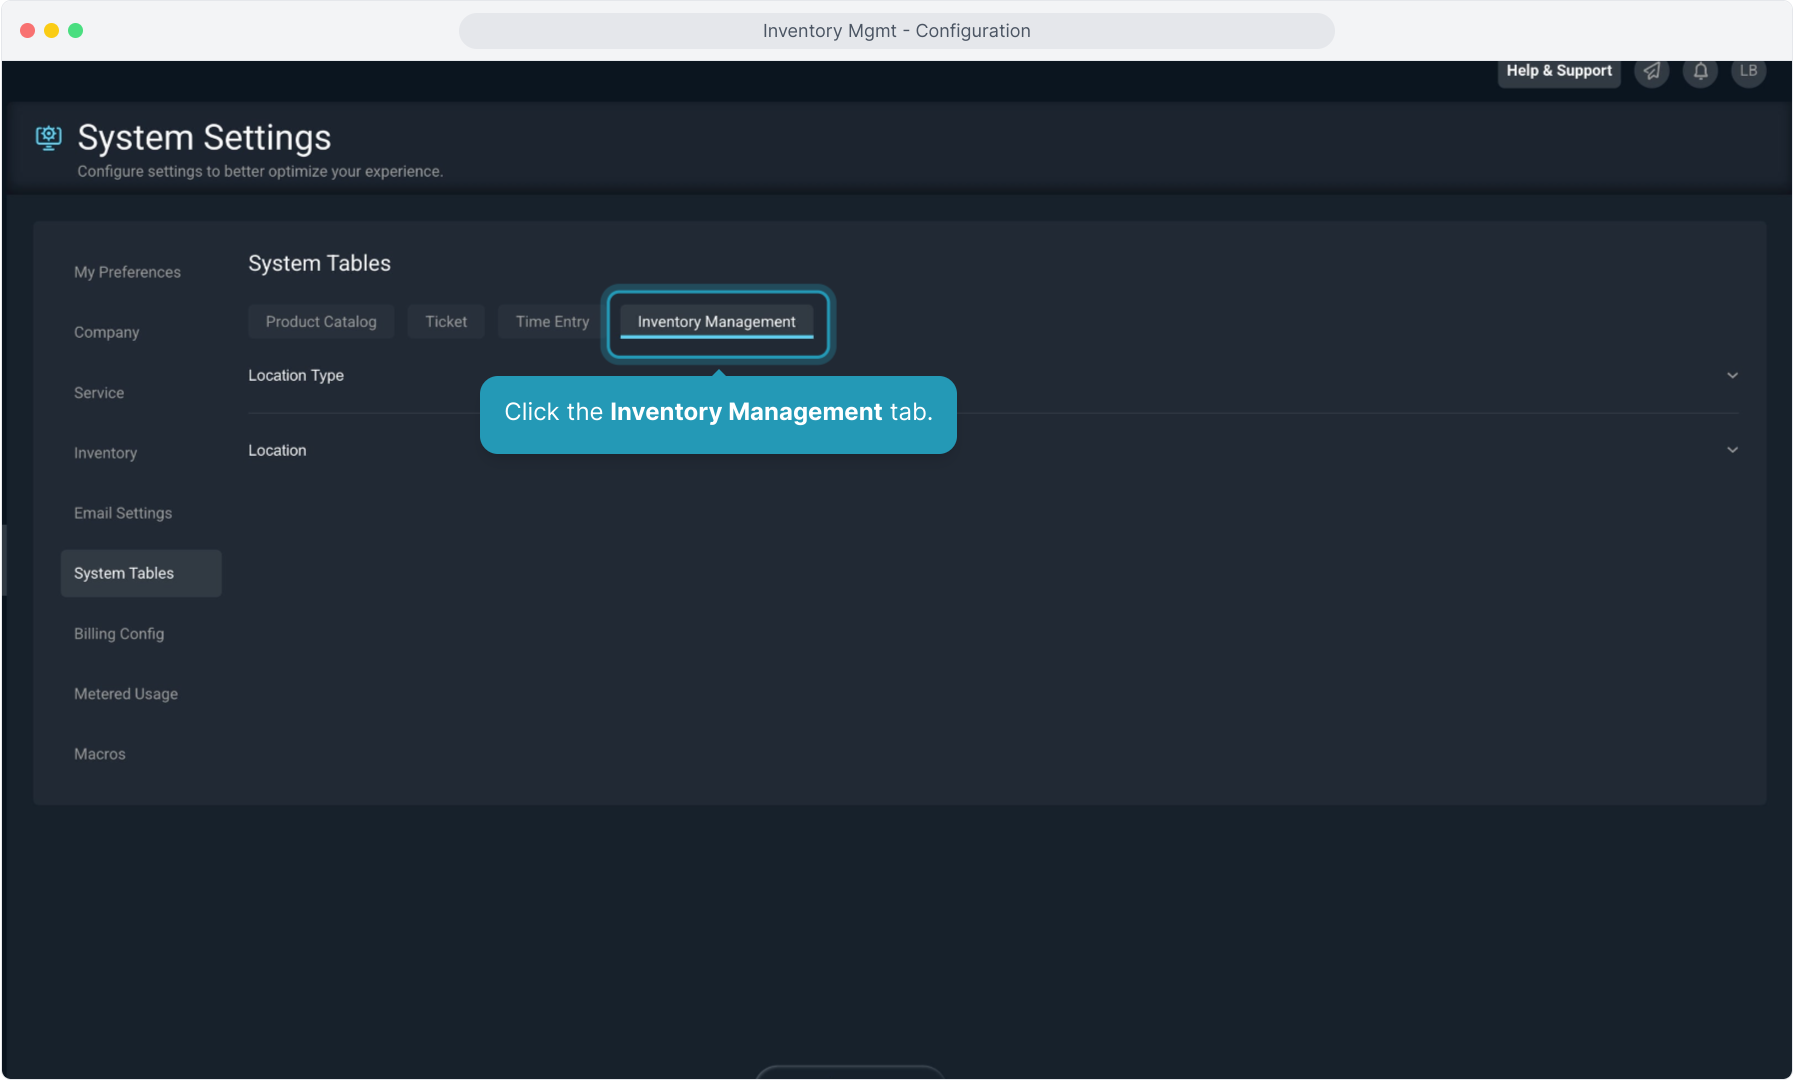Open Company settings in sidebar
Screen dimensions: 1794x1080
point(106,333)
